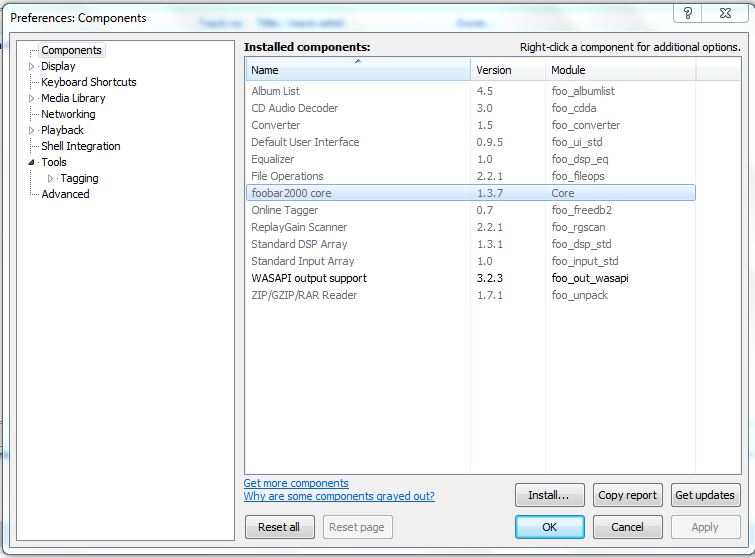
Task: Select the Standard DSP Array row
Action: point(470,244)
